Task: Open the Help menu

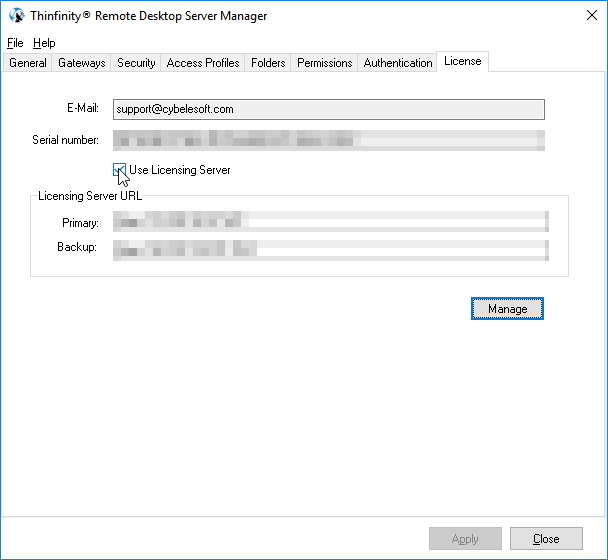Action: [44, 43]
